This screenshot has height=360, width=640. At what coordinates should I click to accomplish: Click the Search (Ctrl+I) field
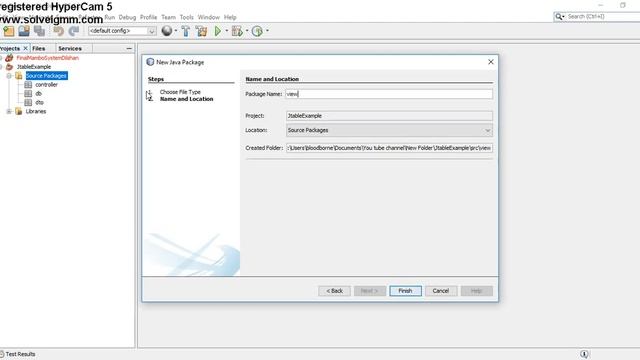[603, 16]
